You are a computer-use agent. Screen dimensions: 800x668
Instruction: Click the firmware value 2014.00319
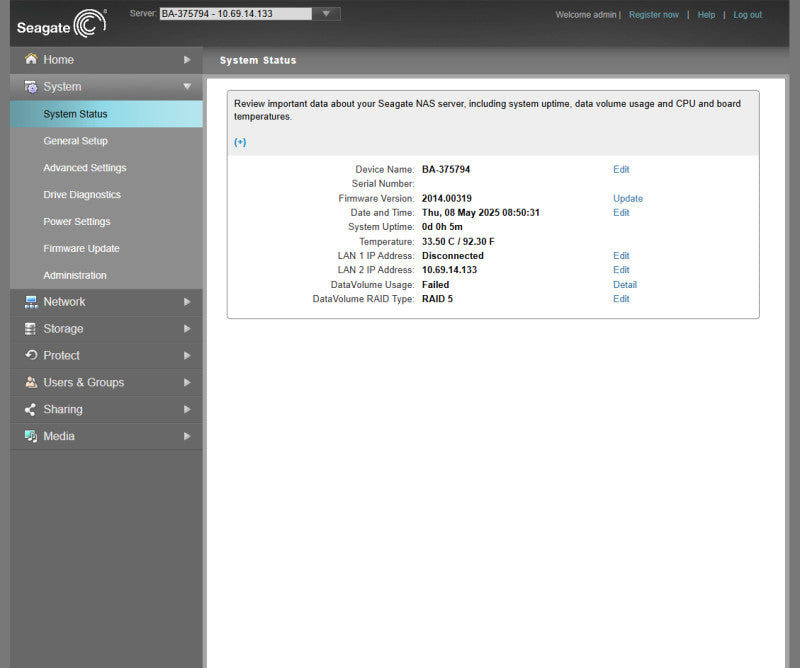point(446,199)
